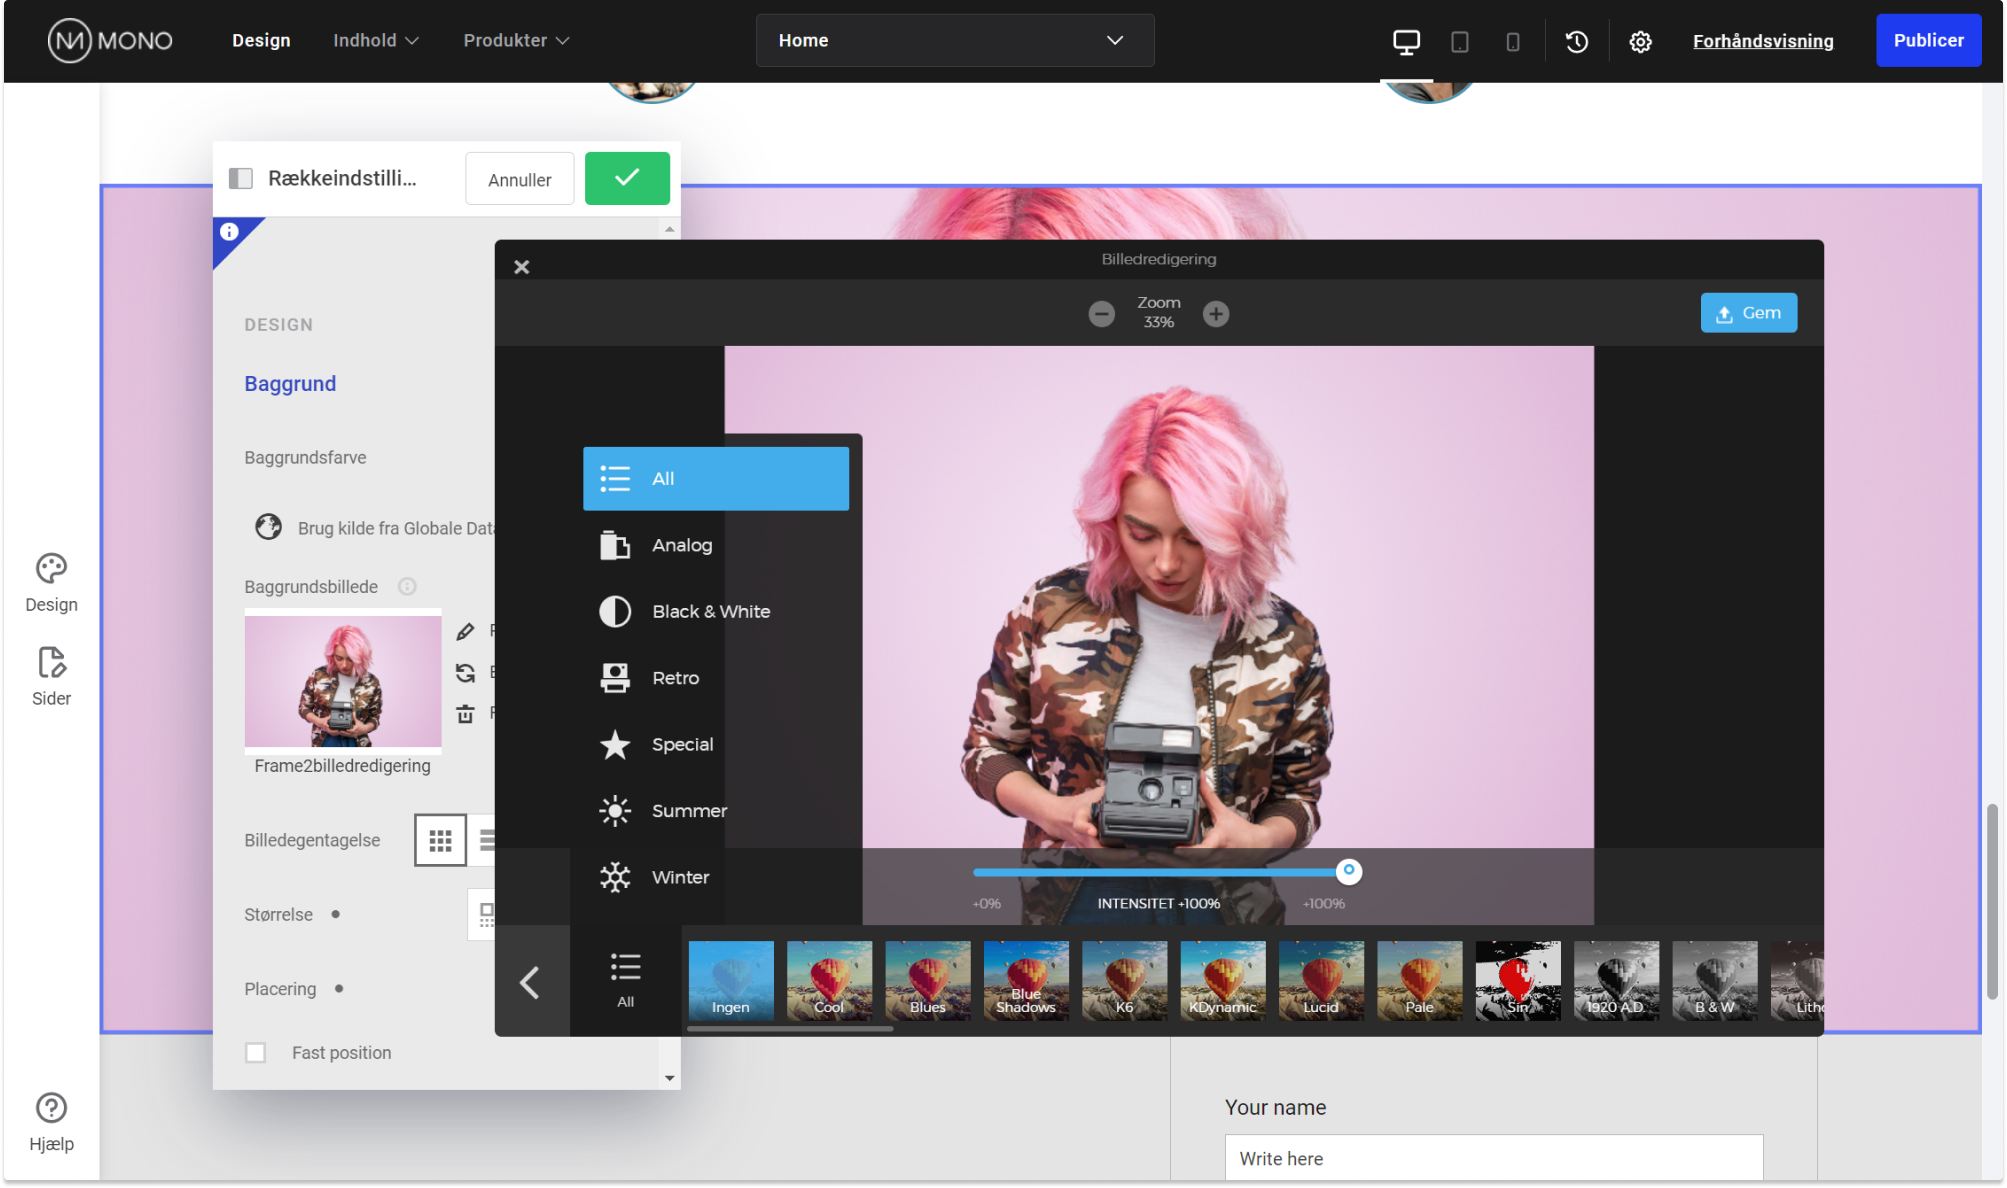Switch to tablet preview device icon
The width and height of the screenshot is (2007, 1188).
click(x=1460, y=41)
